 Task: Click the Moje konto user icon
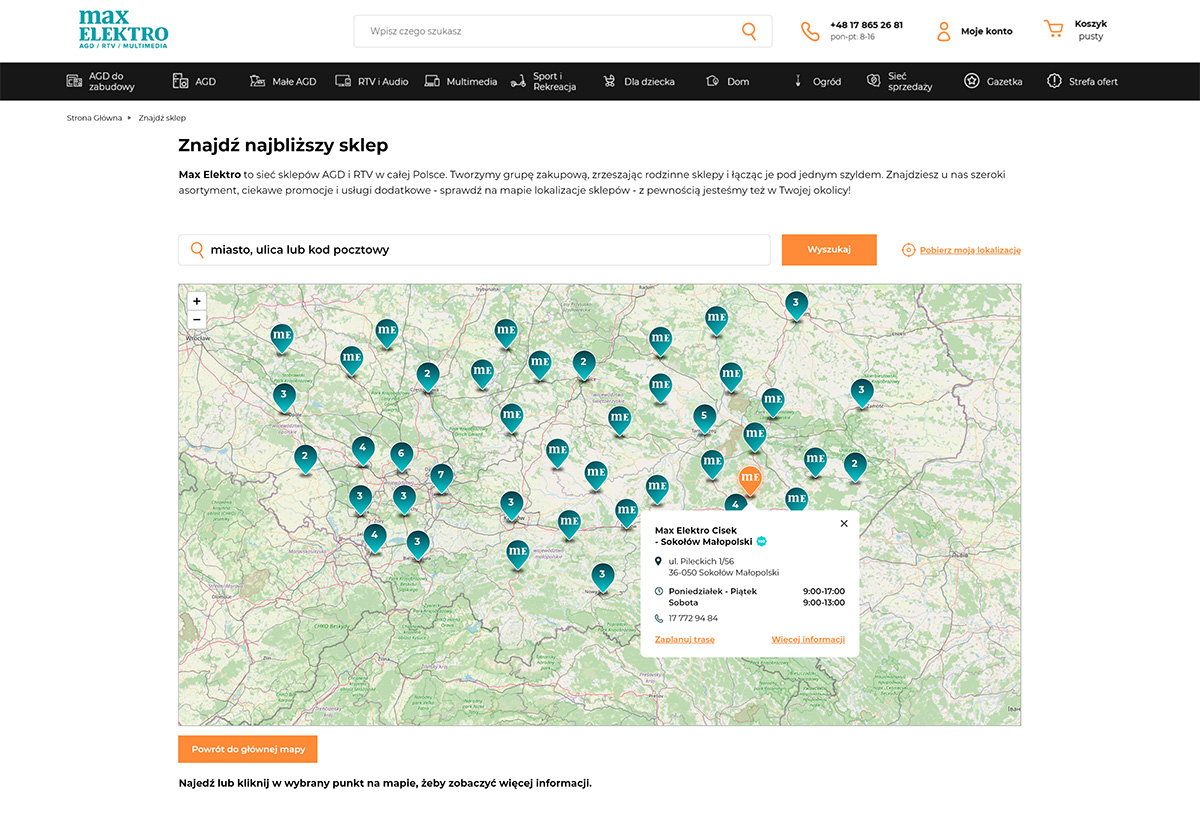click(x=943, y=31)
